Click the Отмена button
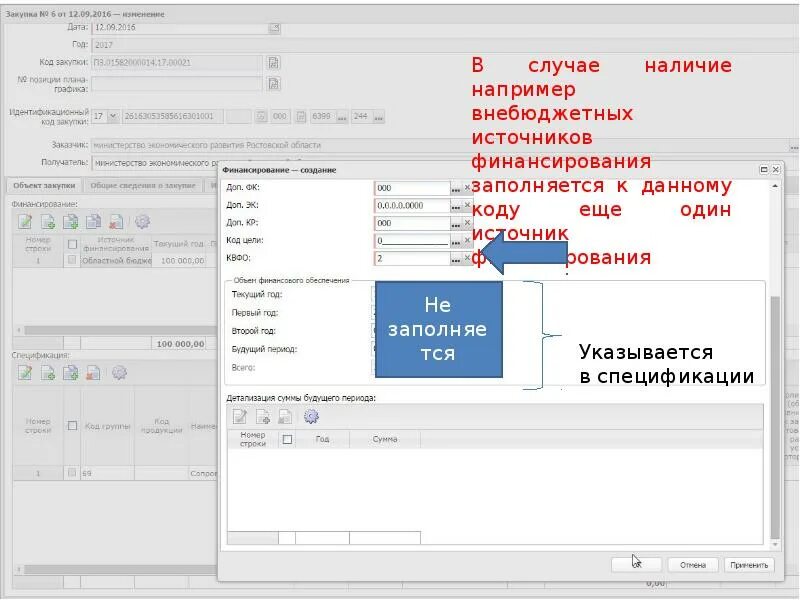 (692, 563)
